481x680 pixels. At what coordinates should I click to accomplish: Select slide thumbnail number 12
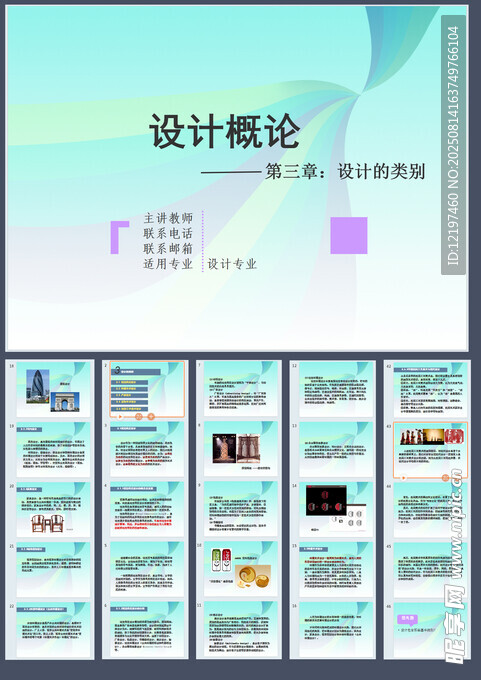pyautogui.click(x=336, y=389)
